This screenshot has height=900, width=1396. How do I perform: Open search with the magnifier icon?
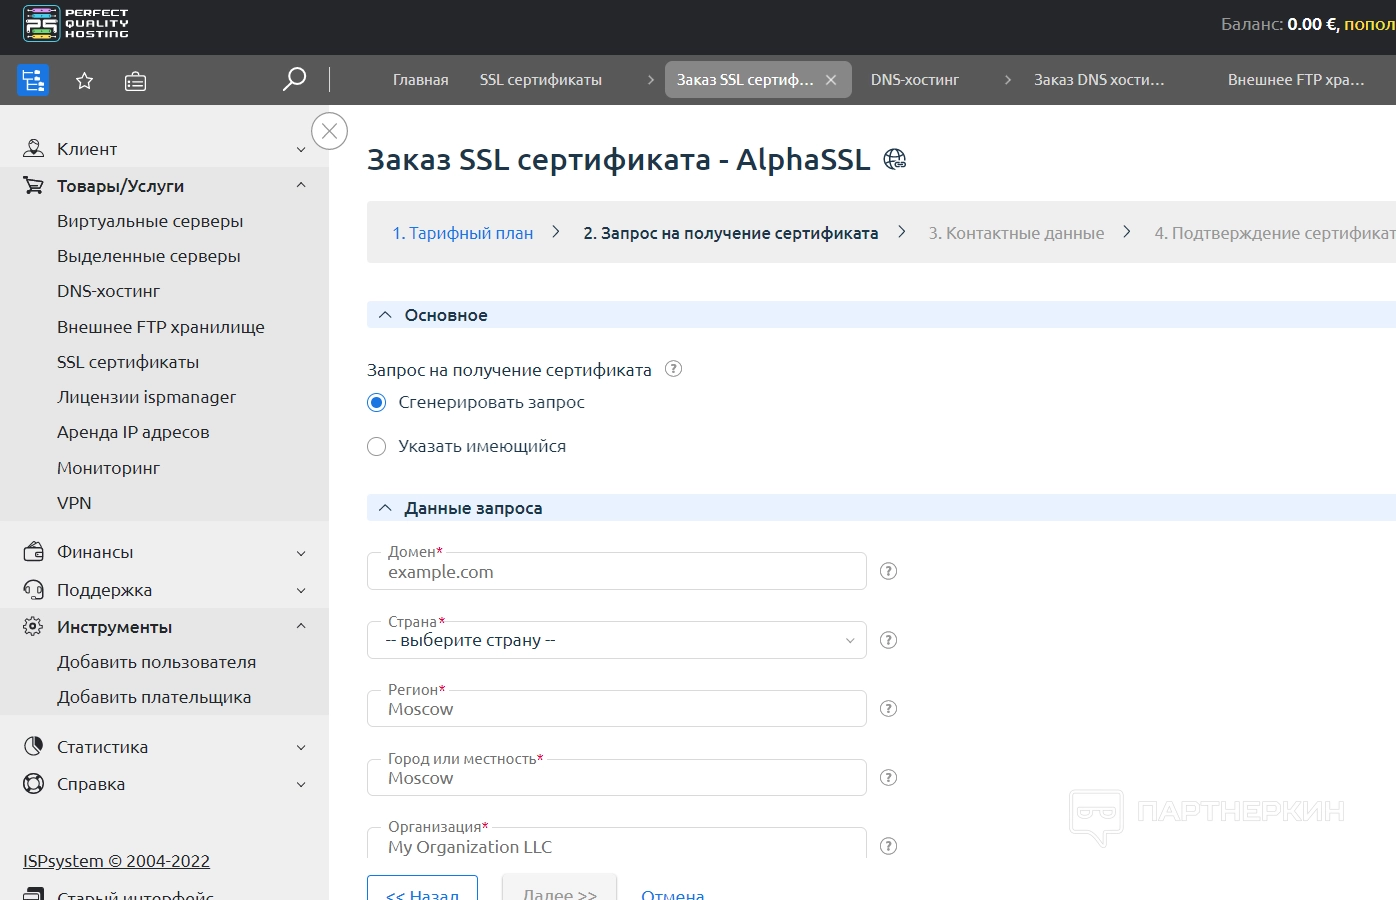294,79
